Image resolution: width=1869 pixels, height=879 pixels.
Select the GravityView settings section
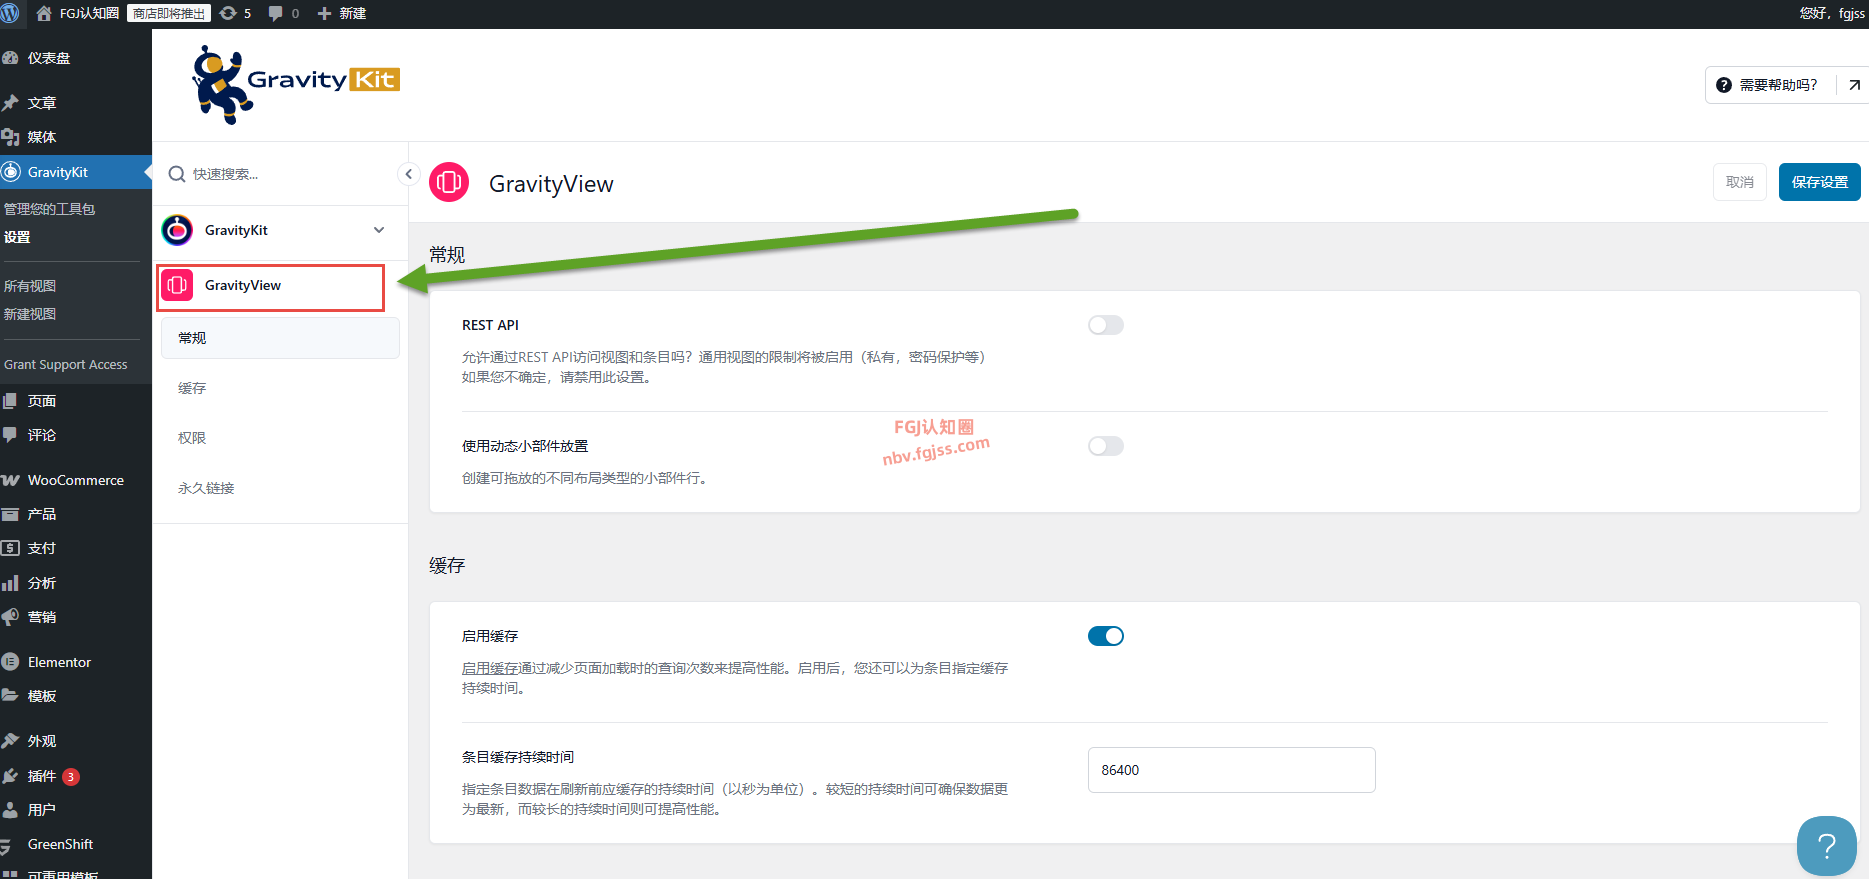[x=271, y=287]
